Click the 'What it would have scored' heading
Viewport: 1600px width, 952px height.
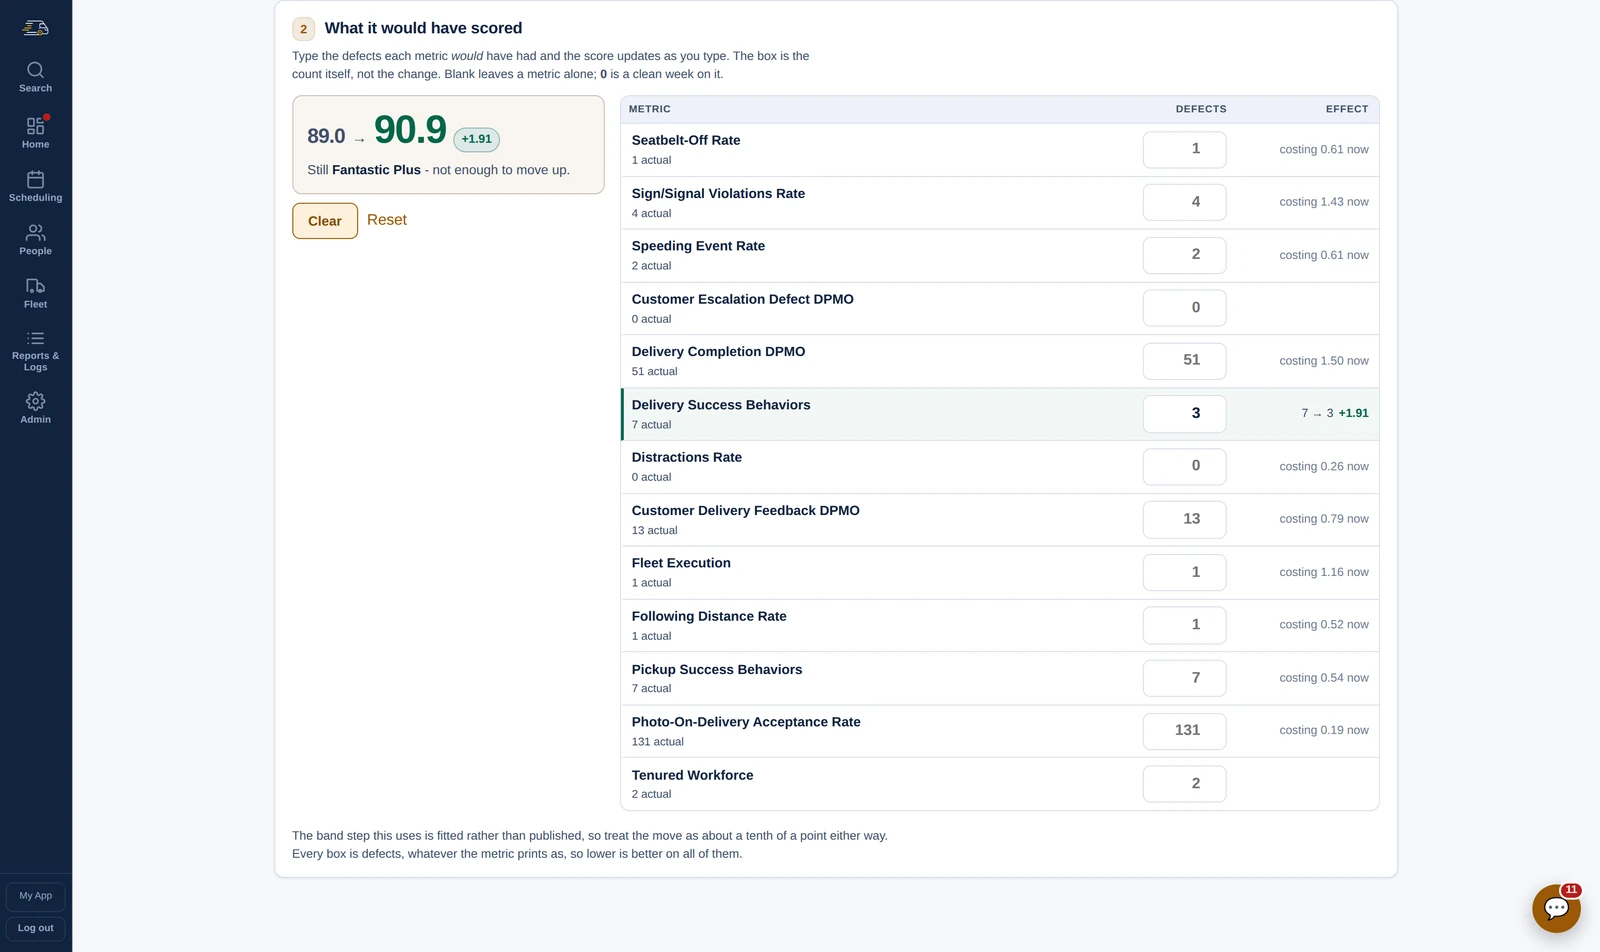[x=423, y=28]
